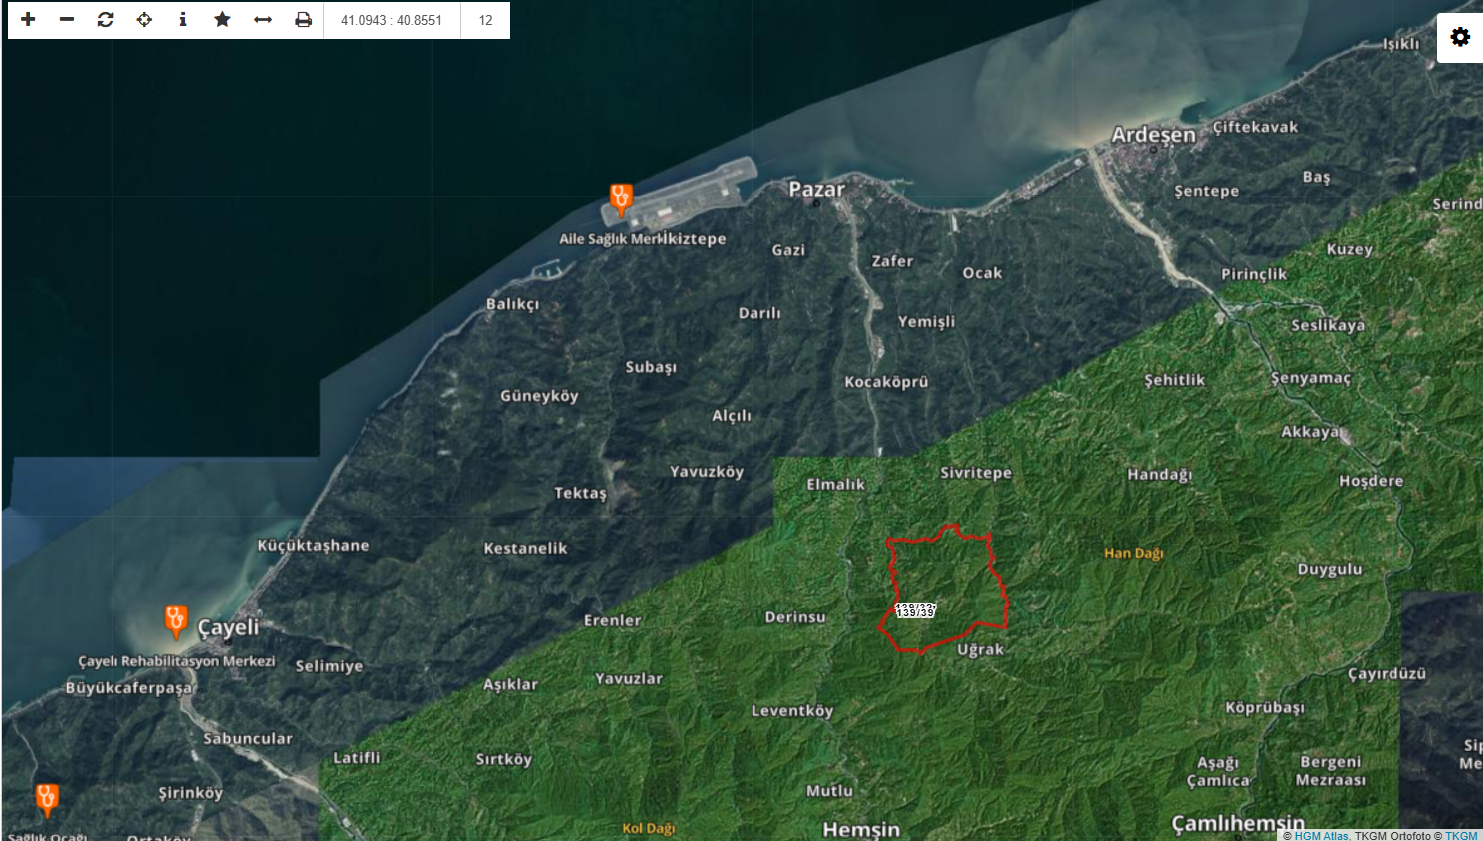
Task: Activate the crosshair locate tool
Action: [x=144, y=20]
